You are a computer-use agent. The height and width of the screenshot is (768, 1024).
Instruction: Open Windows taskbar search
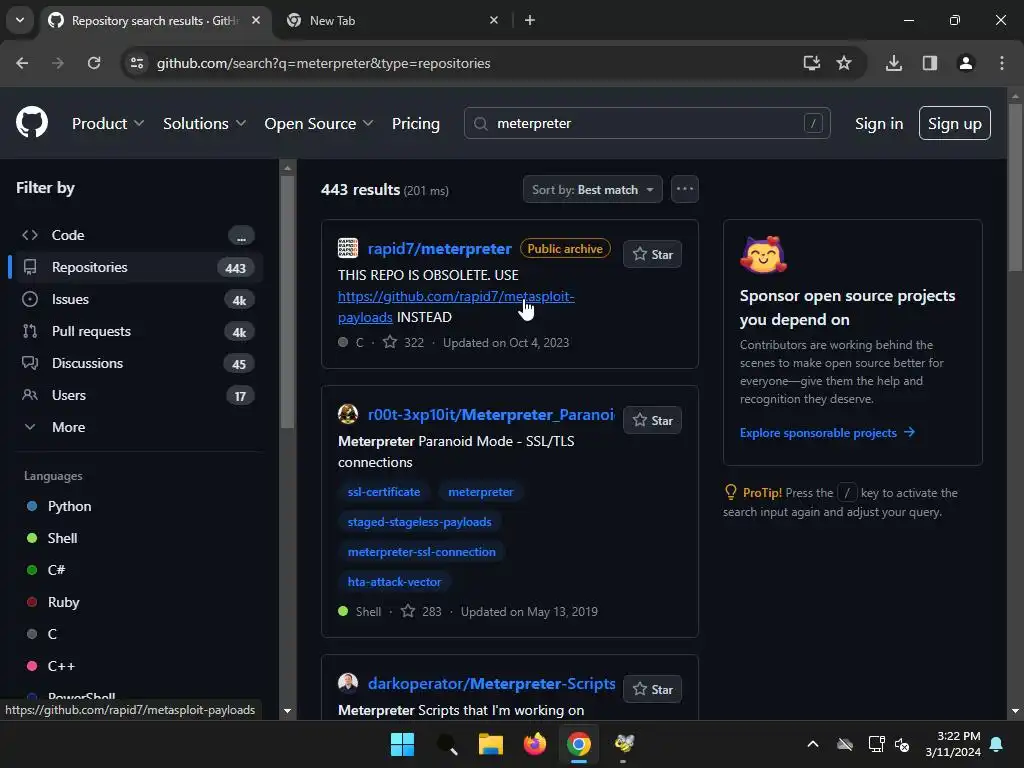(447, 744)
